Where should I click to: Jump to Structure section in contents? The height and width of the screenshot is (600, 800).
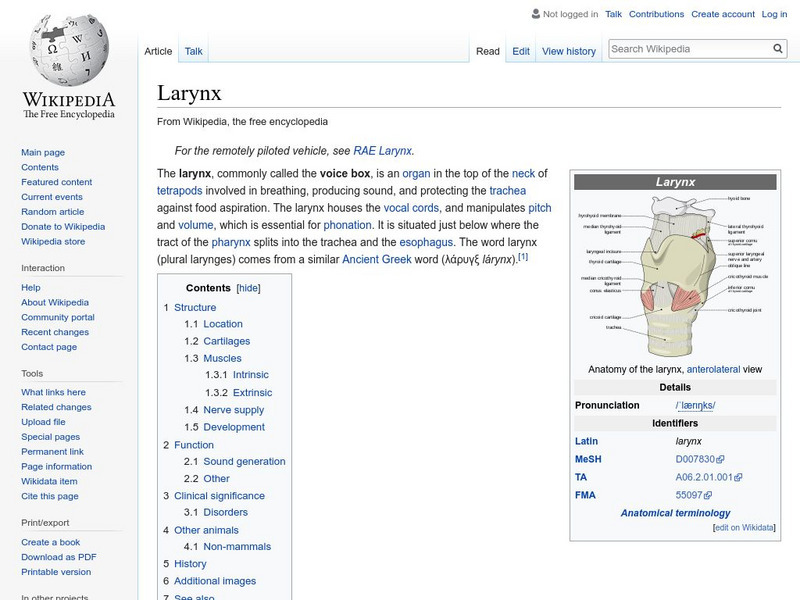tap(195, 307)
